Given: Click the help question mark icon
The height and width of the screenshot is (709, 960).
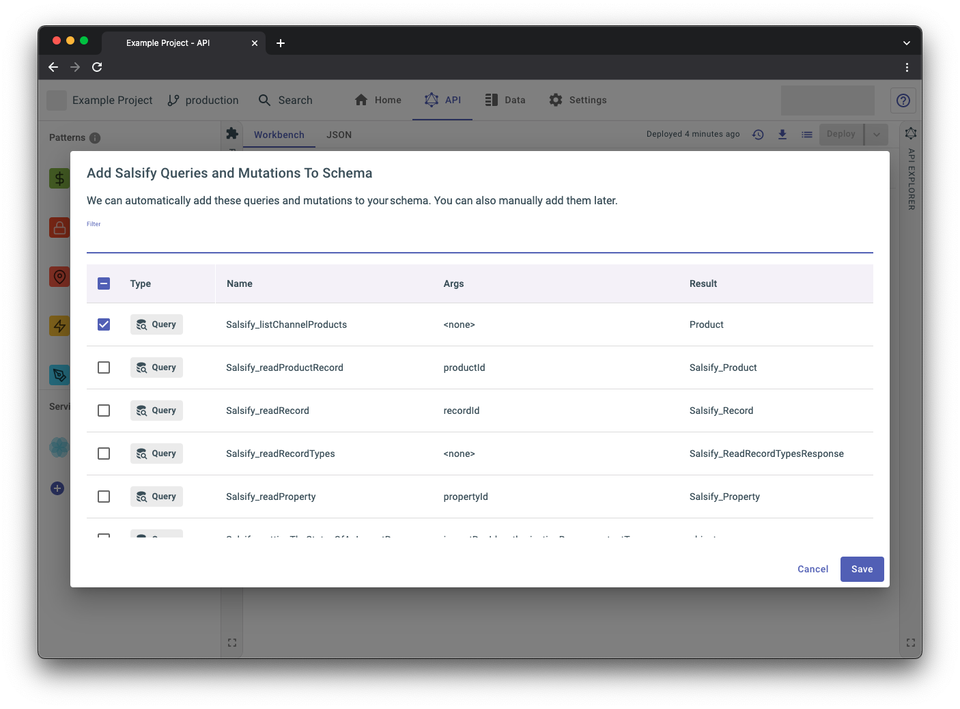Looking at the screenshot, I should 903,101.
